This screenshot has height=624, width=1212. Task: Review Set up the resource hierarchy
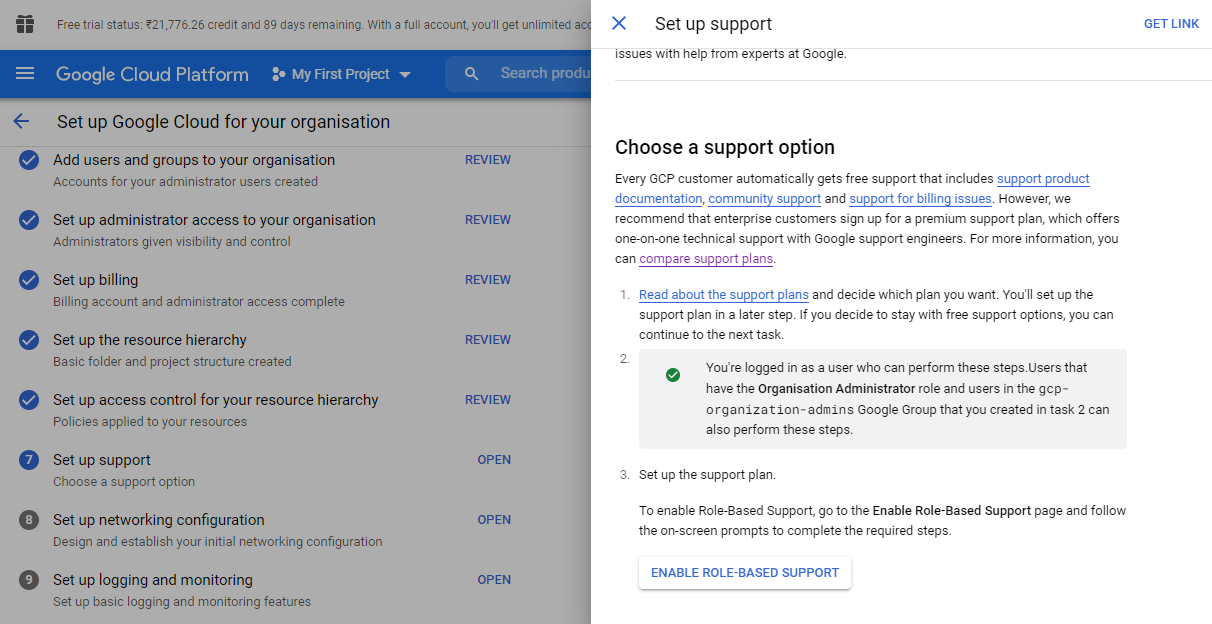tap(488, 340)
